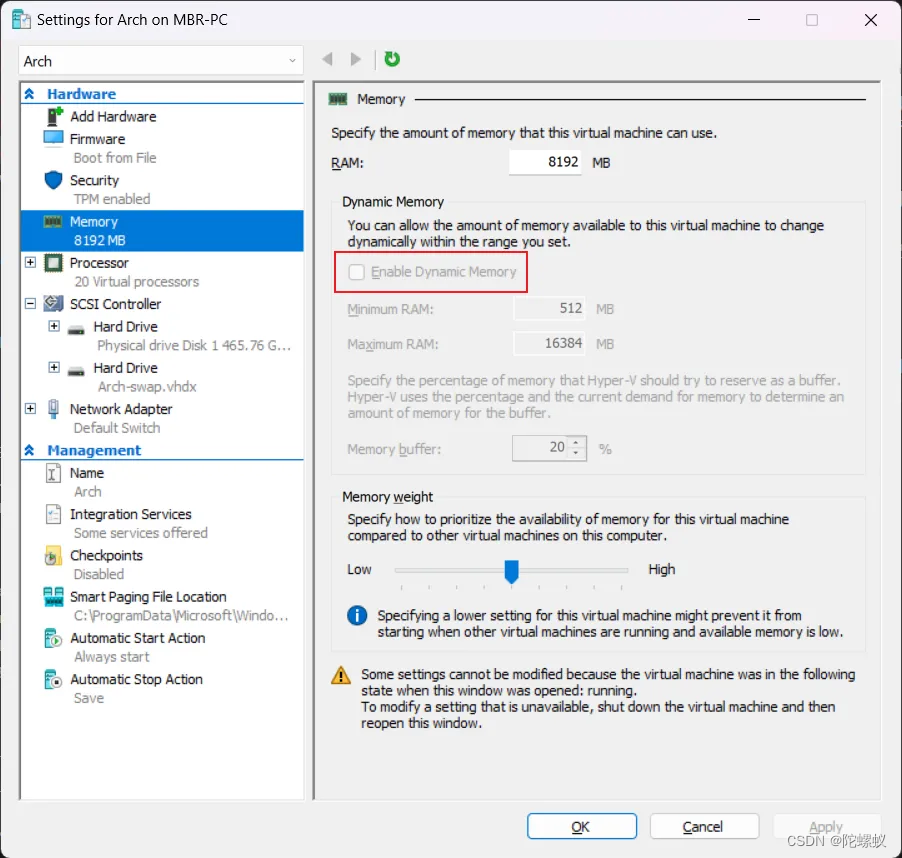Click the Automatic Stop Action icon
This screenshot has width=902, height=858.
click(x=53, y=679)
